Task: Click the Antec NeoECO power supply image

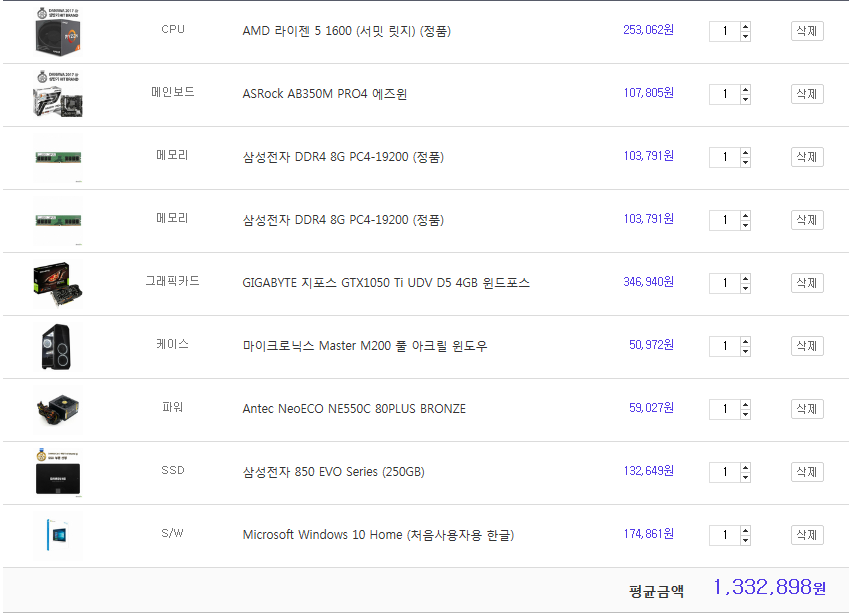Action: pyautogui.click(x=57, y=409)
